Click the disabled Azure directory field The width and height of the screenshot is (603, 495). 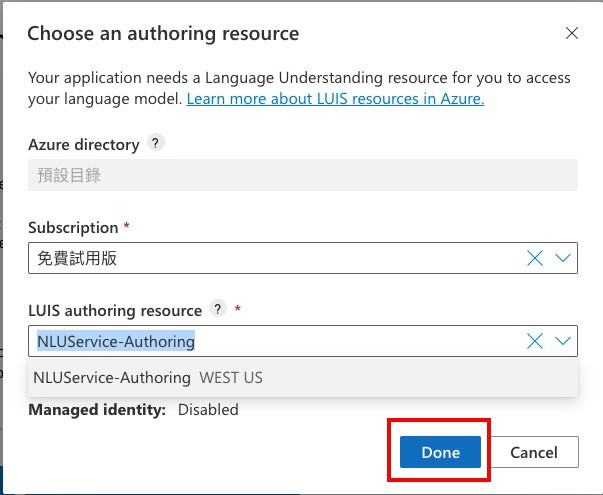click(302, 175)
